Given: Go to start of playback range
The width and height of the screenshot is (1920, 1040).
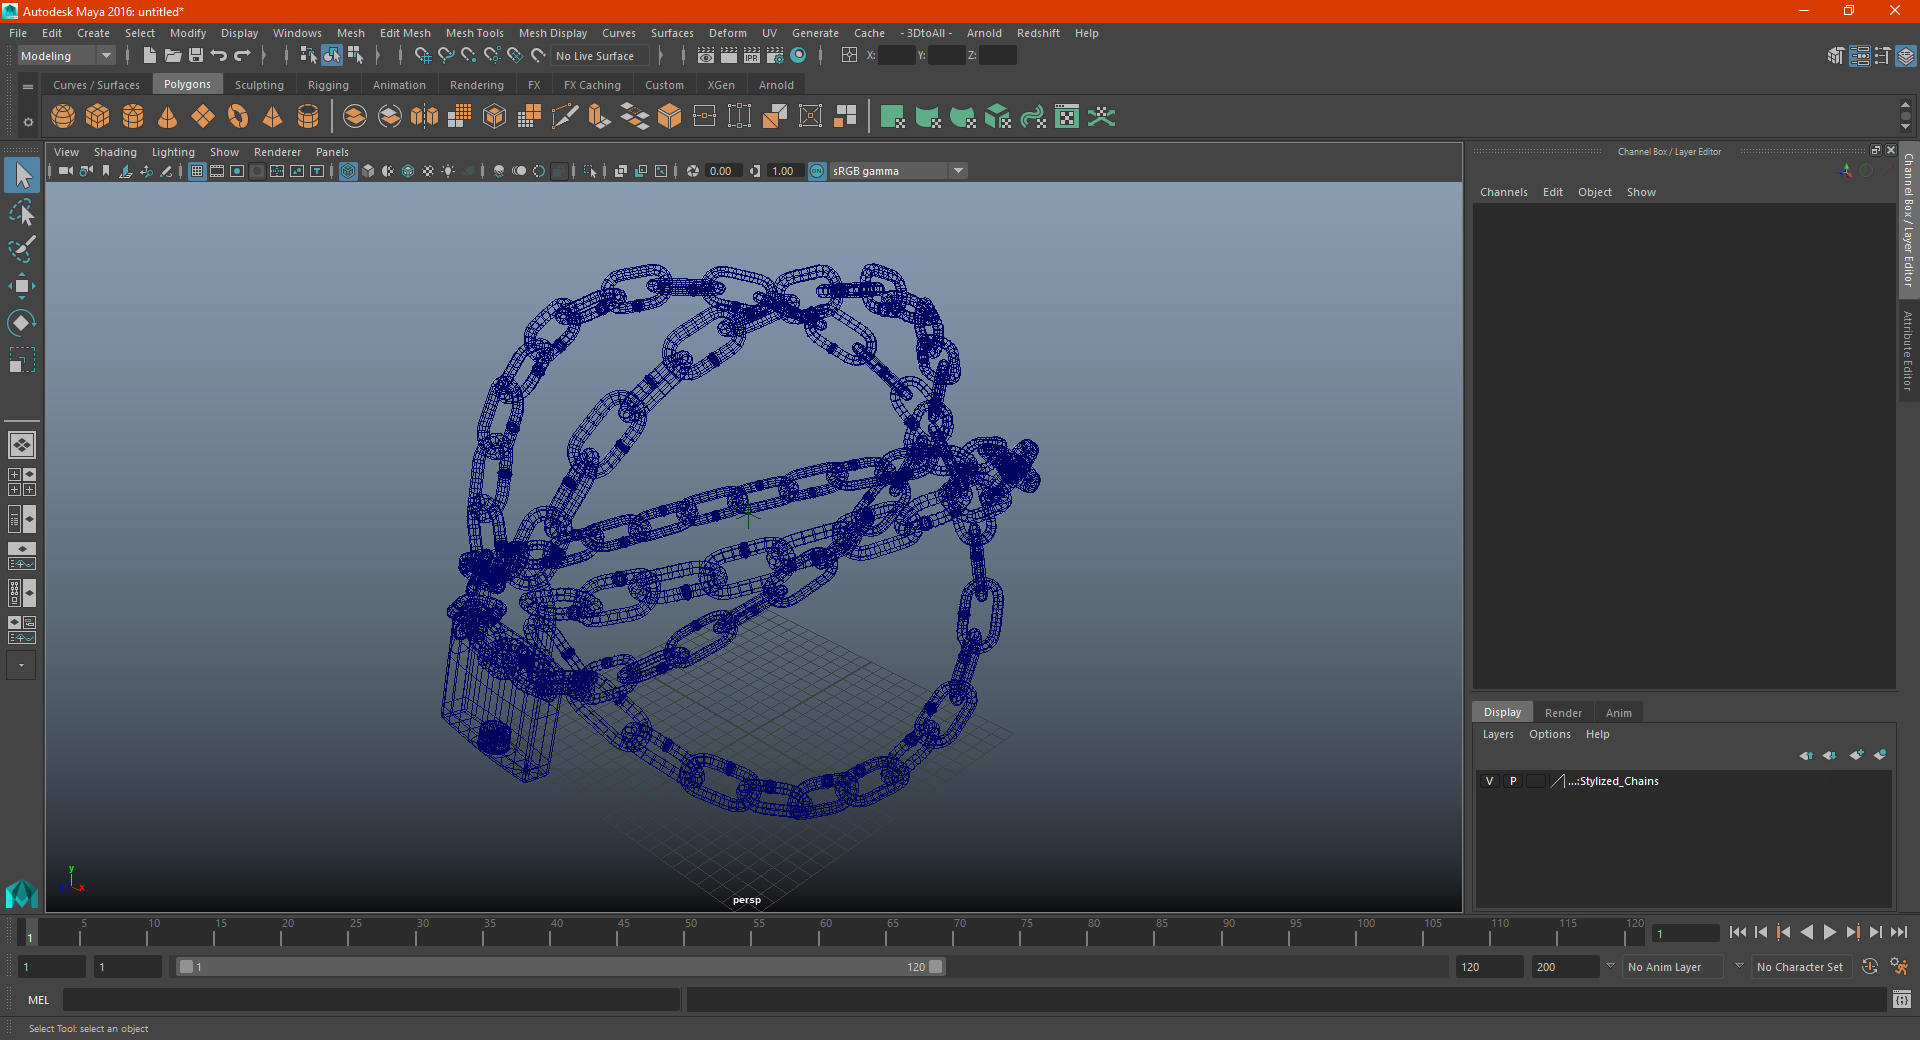Looking at the screenshot, I should [x=1738, y=932].
